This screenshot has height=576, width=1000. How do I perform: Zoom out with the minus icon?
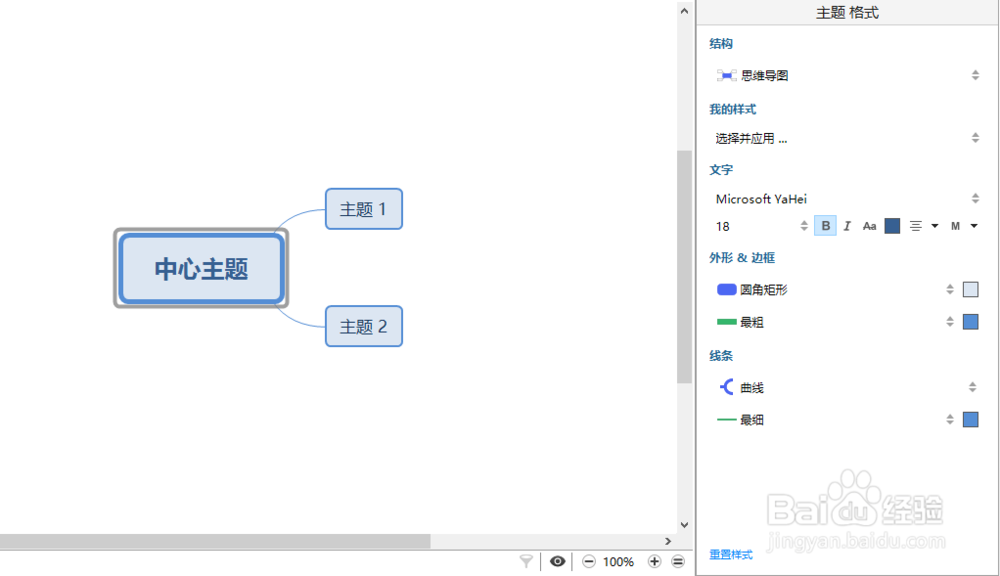coord(589,561)
